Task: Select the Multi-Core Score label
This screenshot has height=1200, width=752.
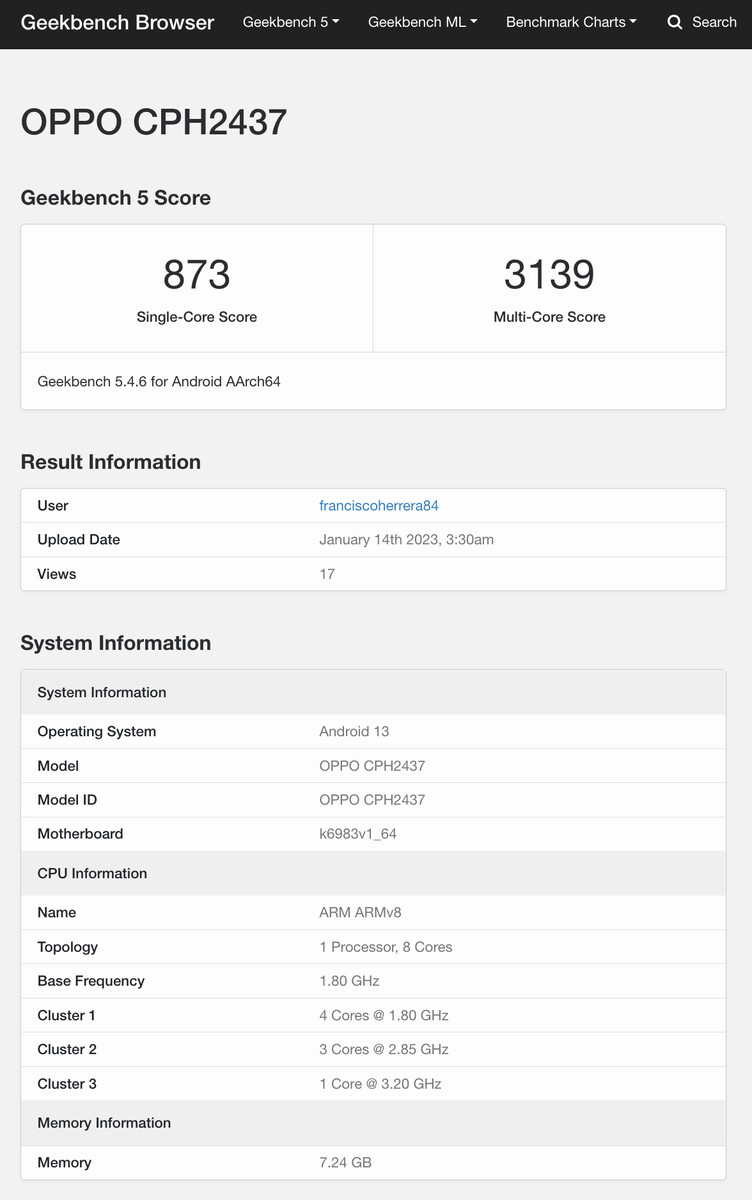Action: tap(549, 317)
